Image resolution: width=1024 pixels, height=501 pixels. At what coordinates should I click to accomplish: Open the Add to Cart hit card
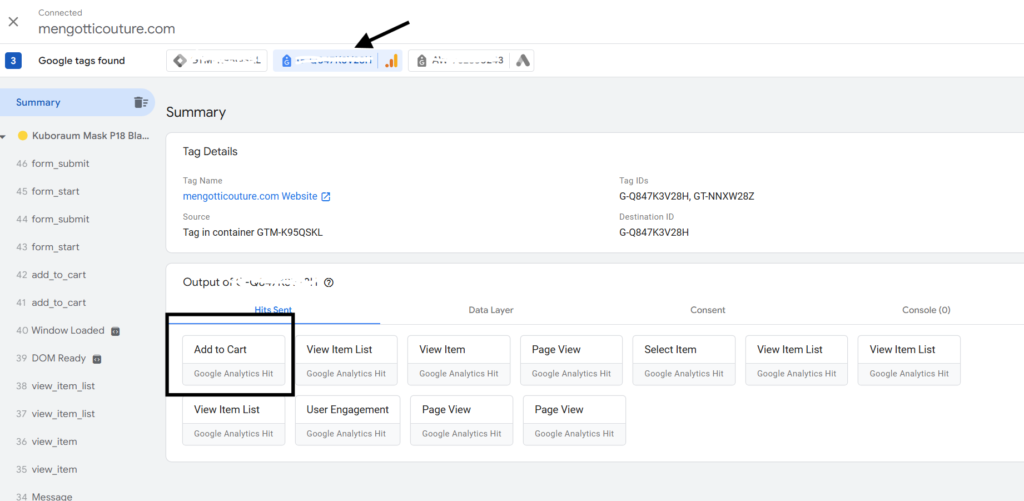tap(234, 360)
